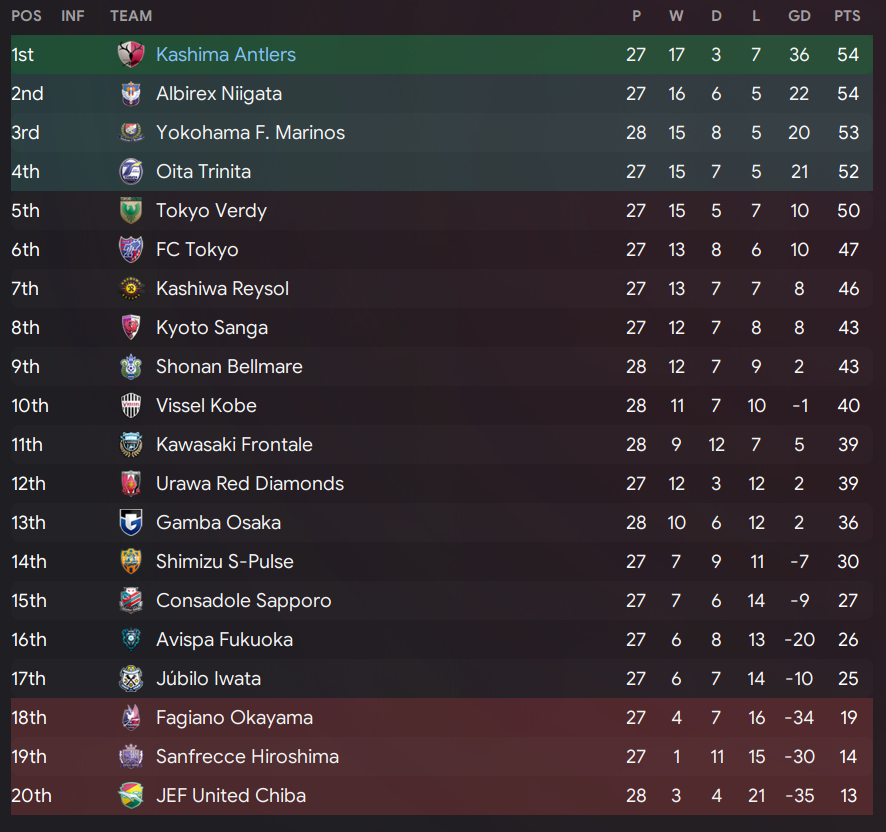Click the POS column header
The height and width of the screenshot is (832, 886).
click(27, 16)
